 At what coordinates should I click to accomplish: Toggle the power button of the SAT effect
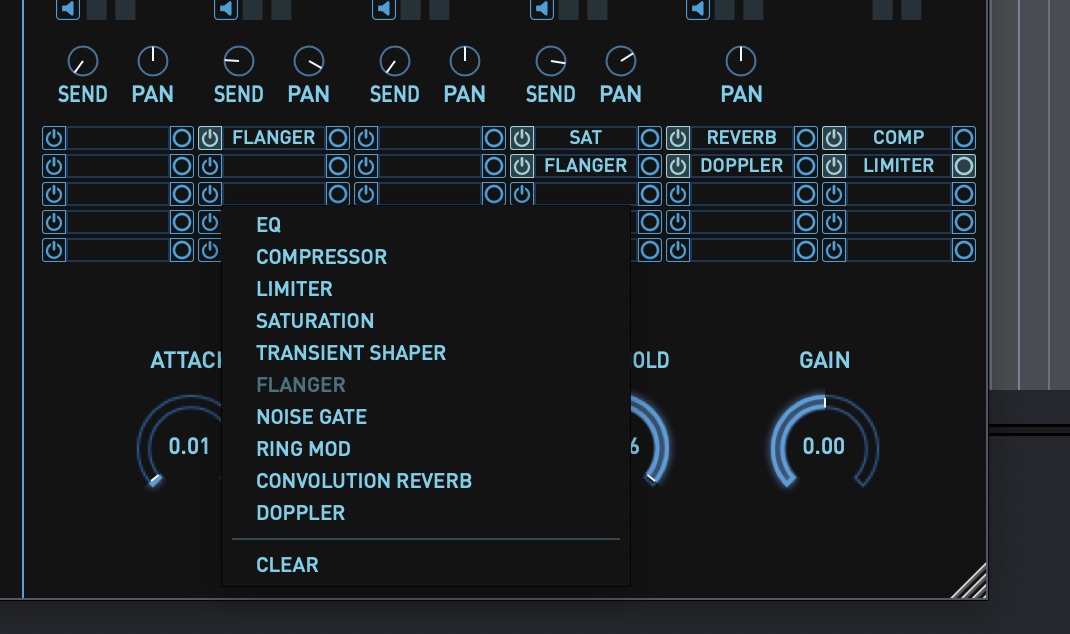tap(522, 138)
